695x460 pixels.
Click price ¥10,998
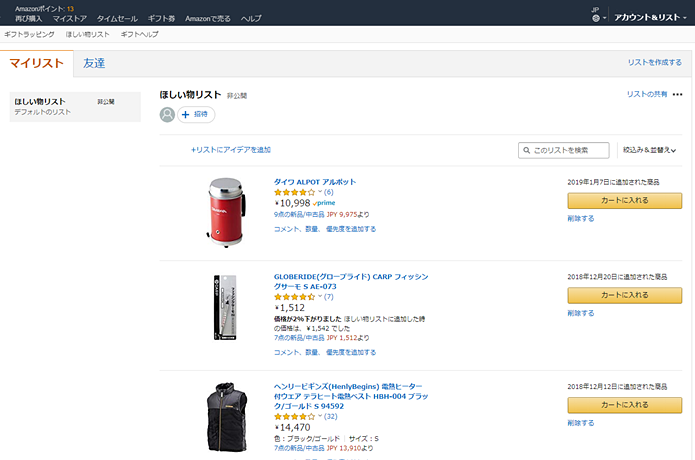293,203
